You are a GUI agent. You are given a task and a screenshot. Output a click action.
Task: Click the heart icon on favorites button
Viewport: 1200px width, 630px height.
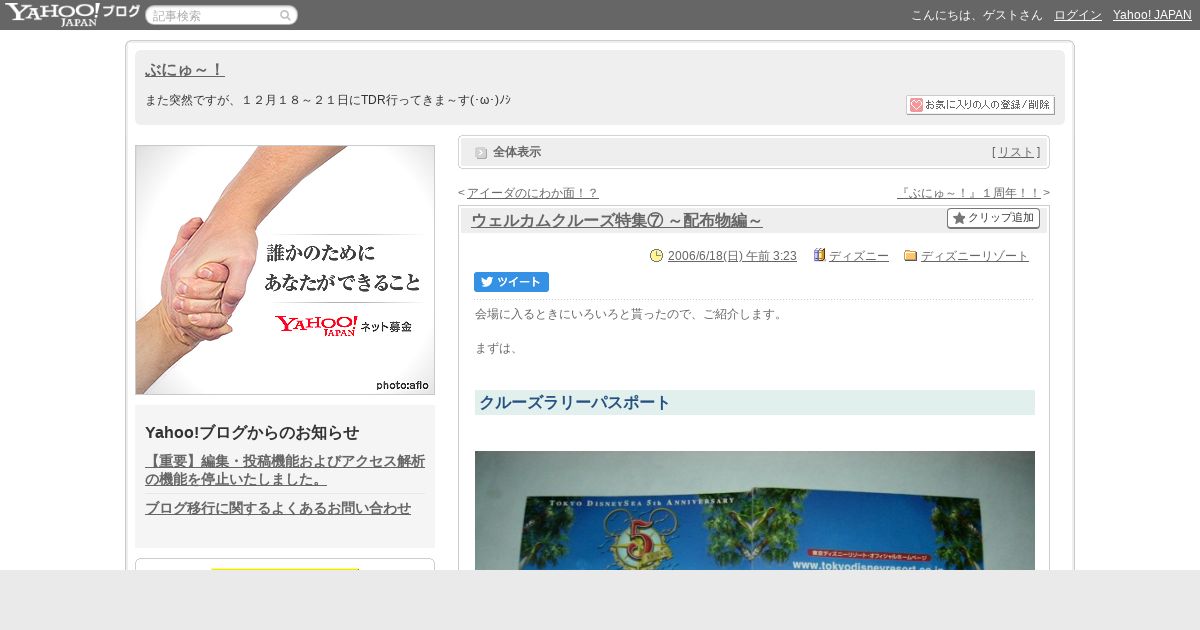[x=916, y=105]
